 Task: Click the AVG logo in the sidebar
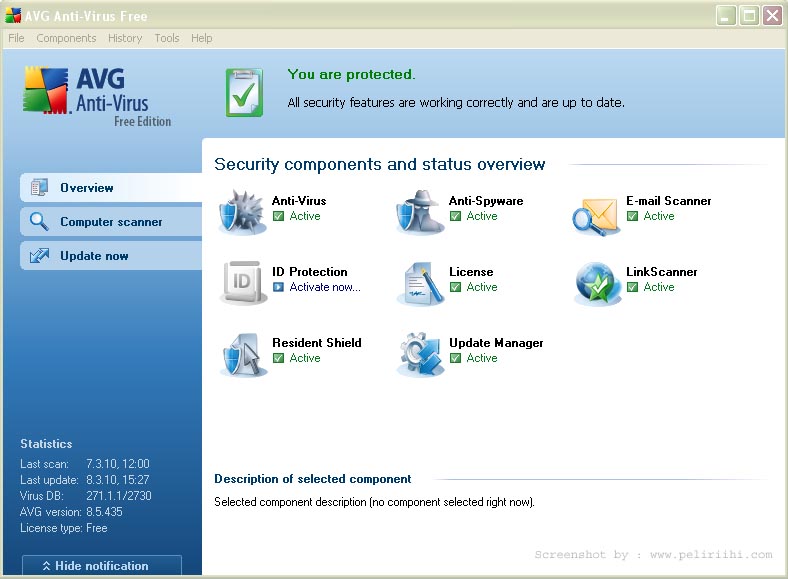pyautogui.click(x=97, y=96)
